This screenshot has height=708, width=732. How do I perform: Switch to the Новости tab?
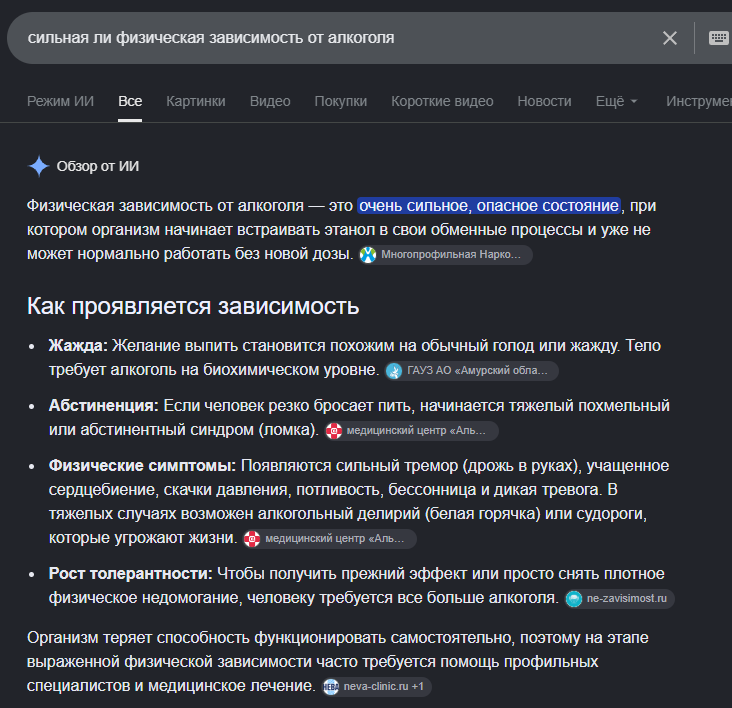tap(544, 101)
